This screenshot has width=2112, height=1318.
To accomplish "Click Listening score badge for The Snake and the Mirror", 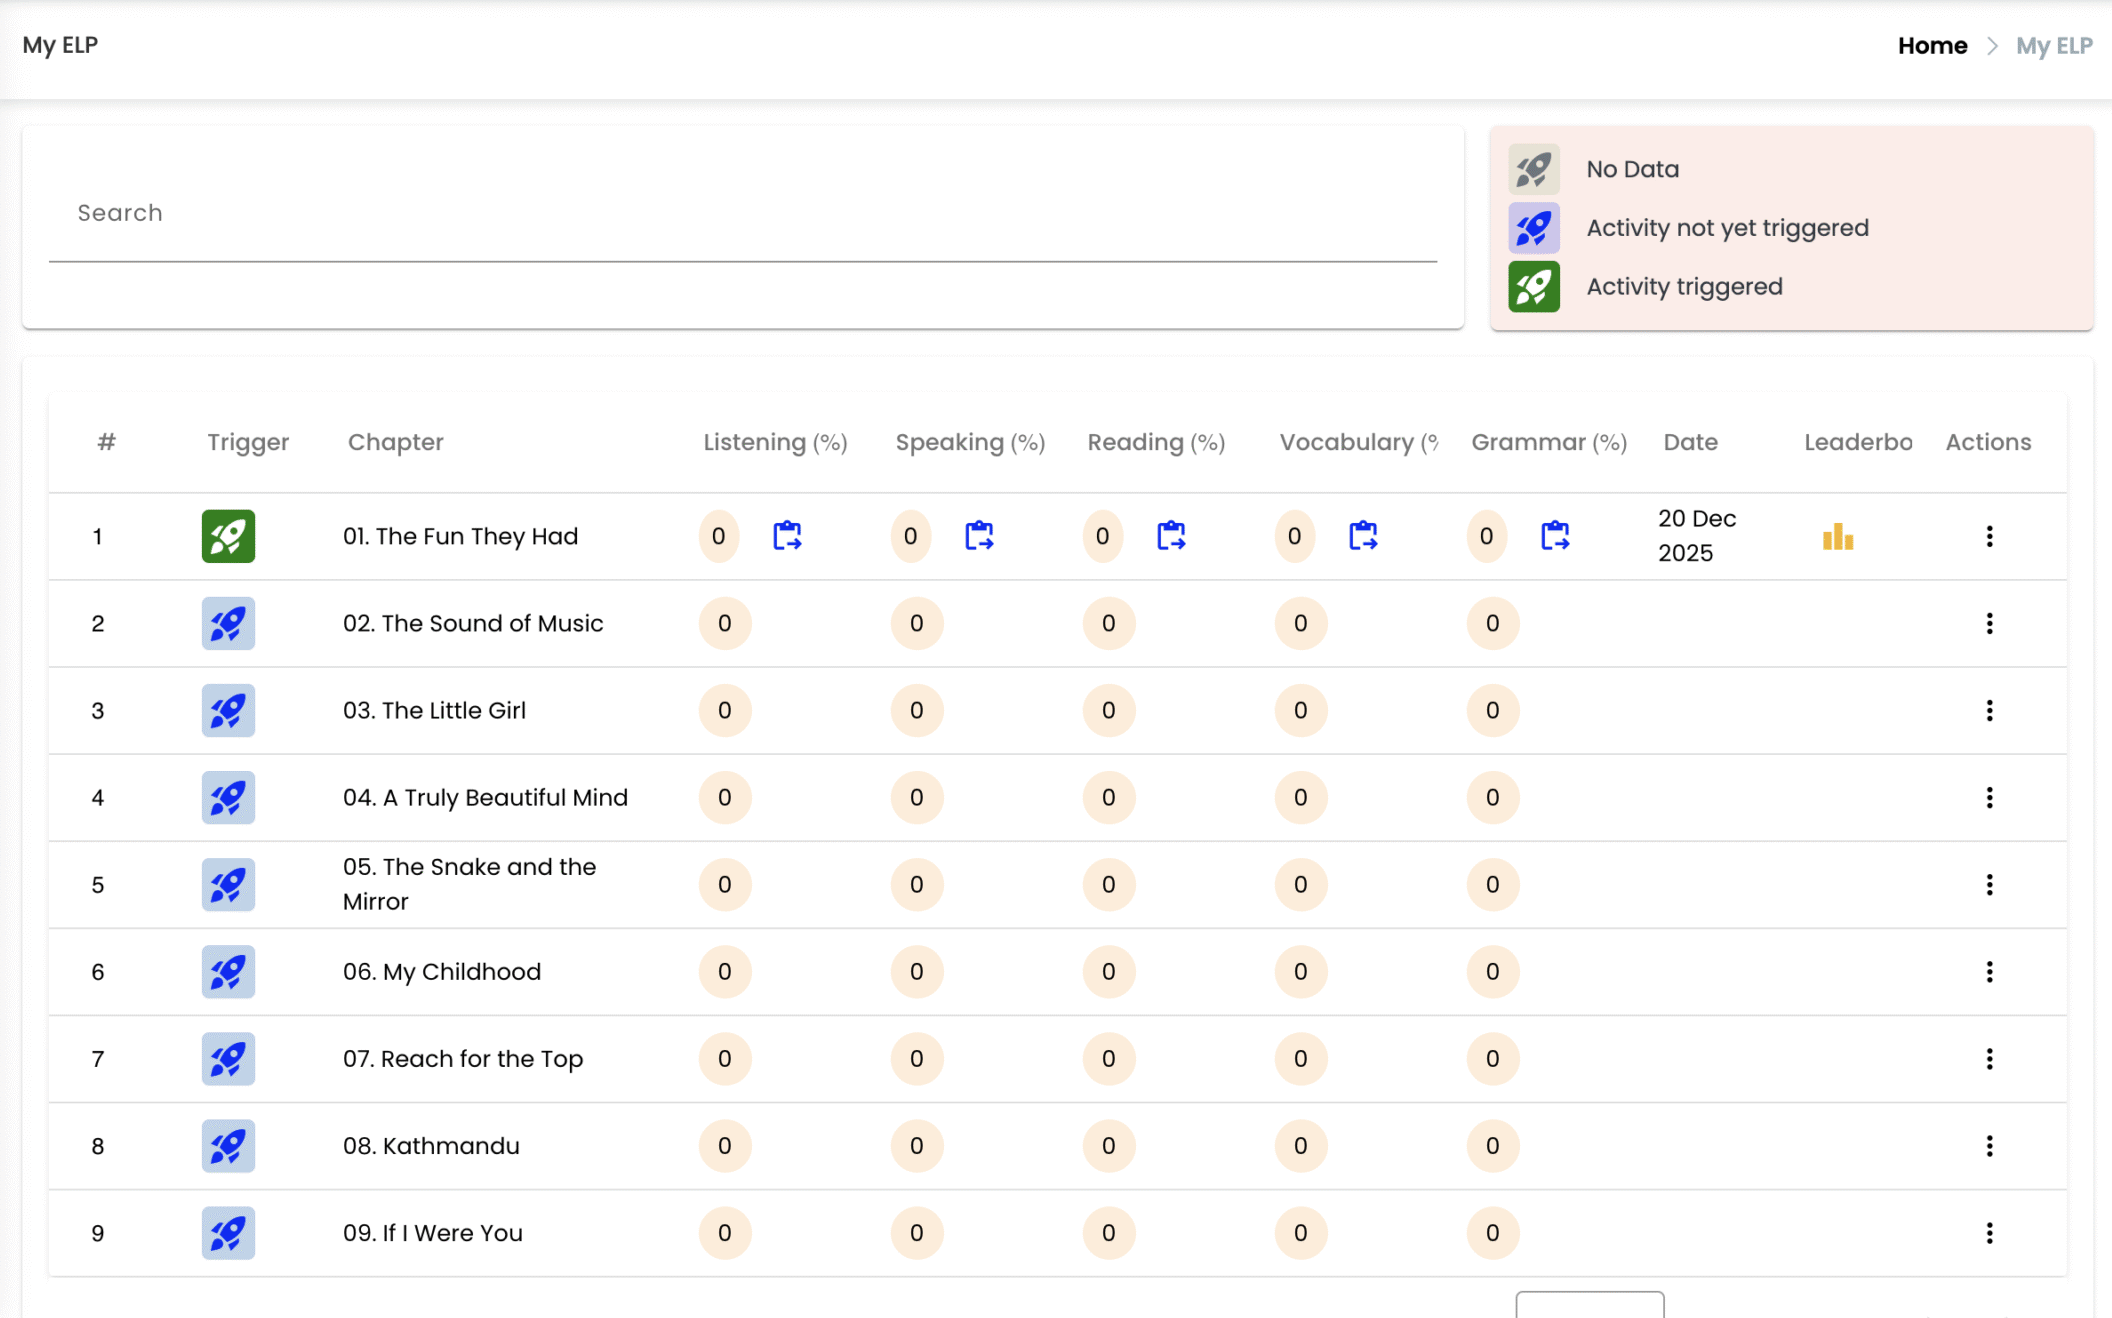I will point(724,884).
